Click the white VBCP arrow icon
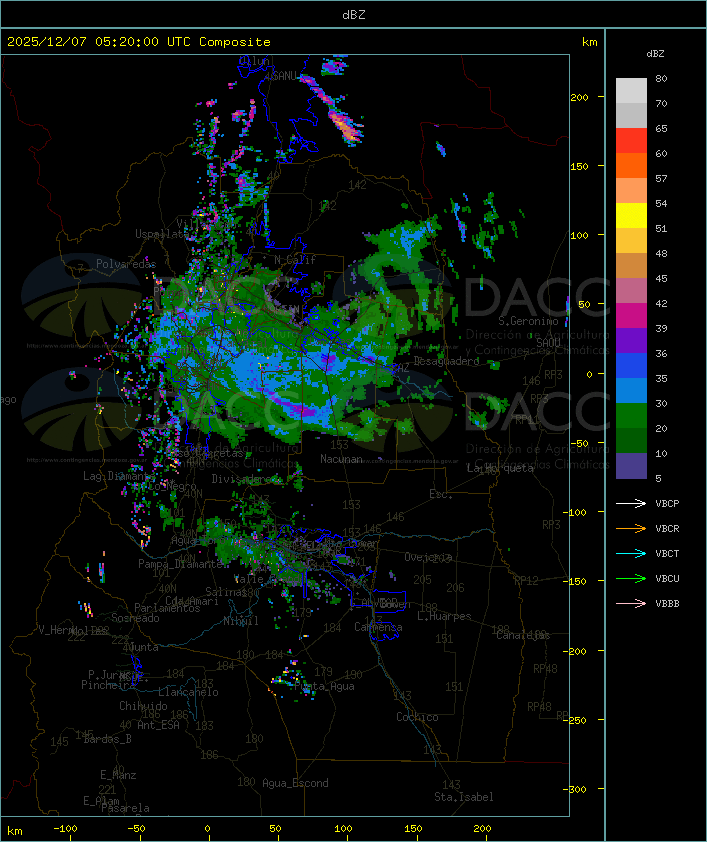707x842 pixels. (x=631, y=504)
